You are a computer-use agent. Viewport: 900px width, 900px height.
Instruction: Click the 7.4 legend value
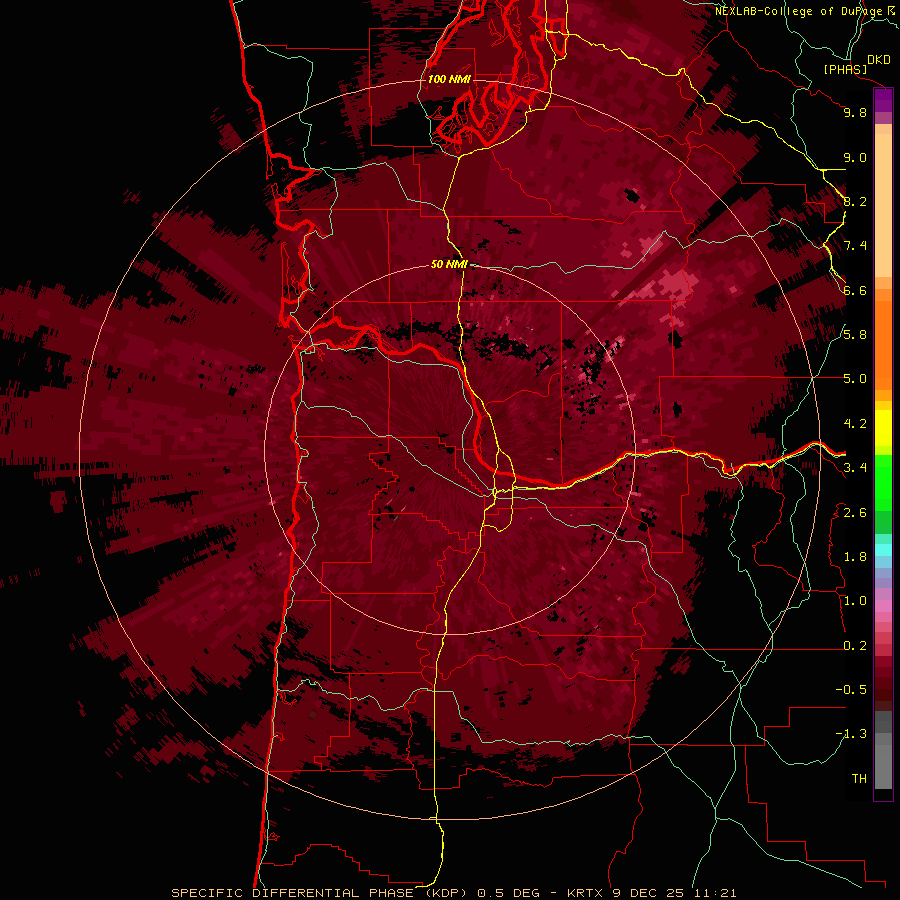tap(855, 246)
